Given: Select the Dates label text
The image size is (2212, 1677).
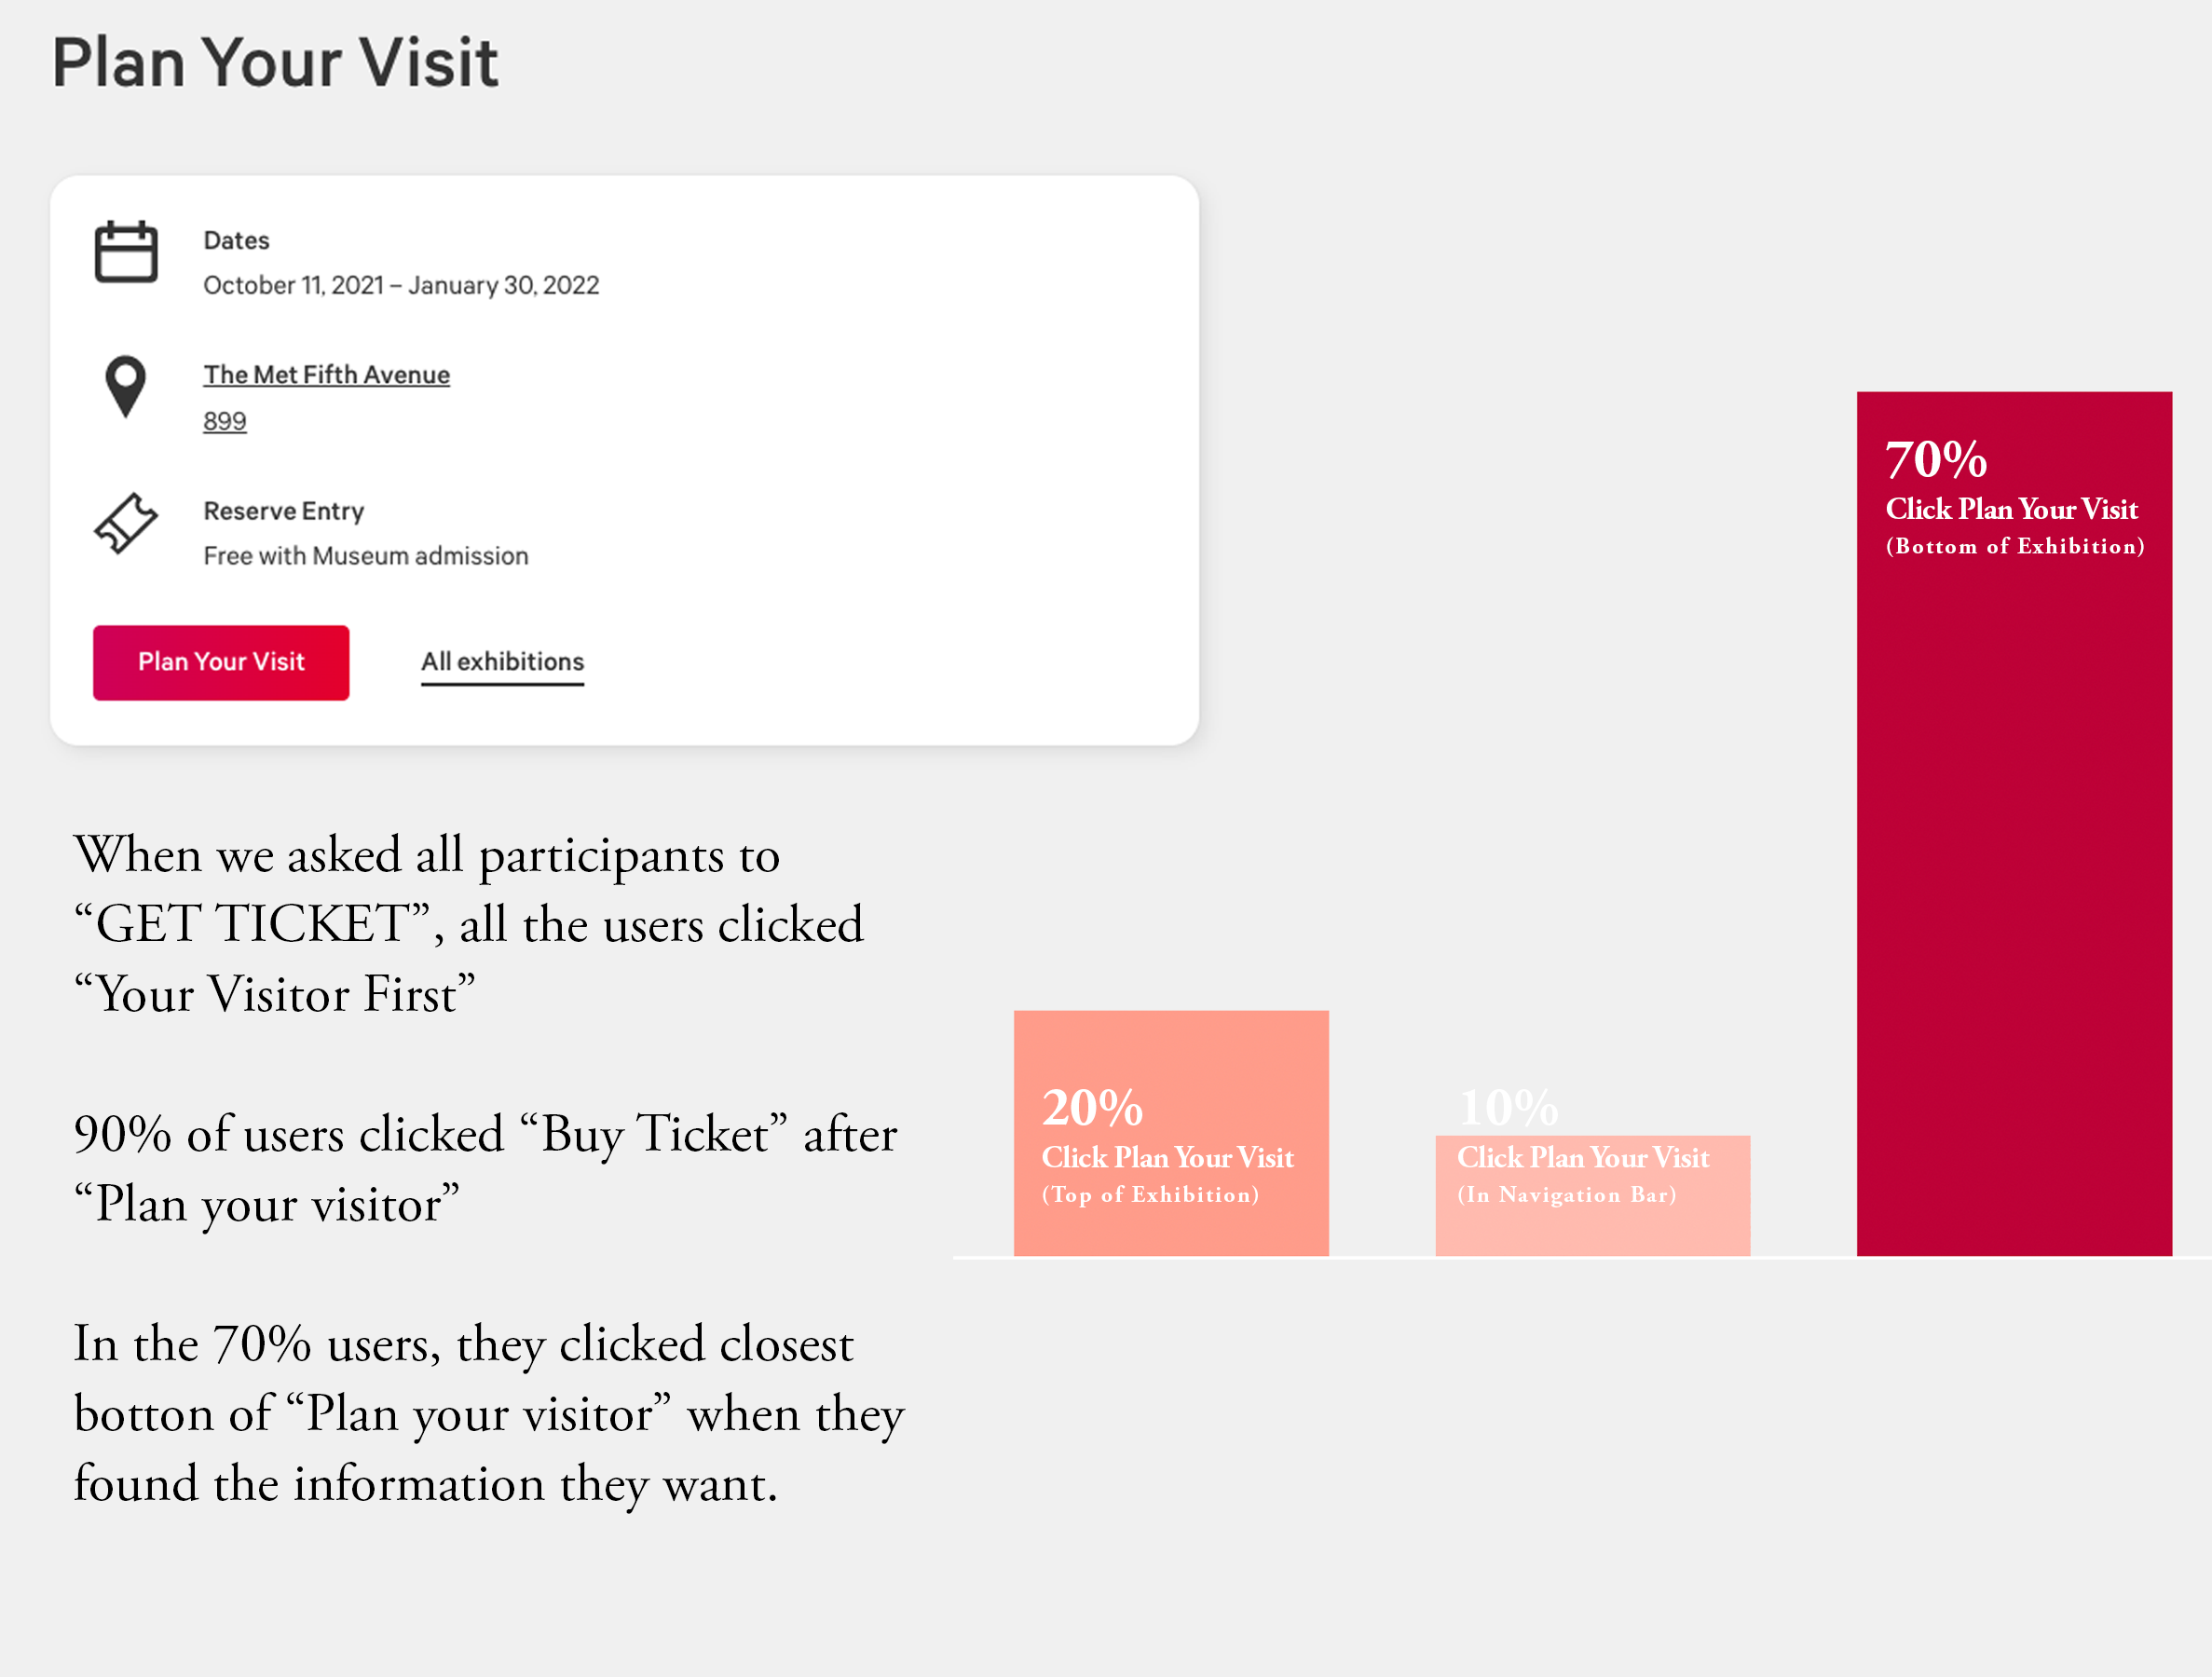Looking at the screenshot, I should (236, 241).
